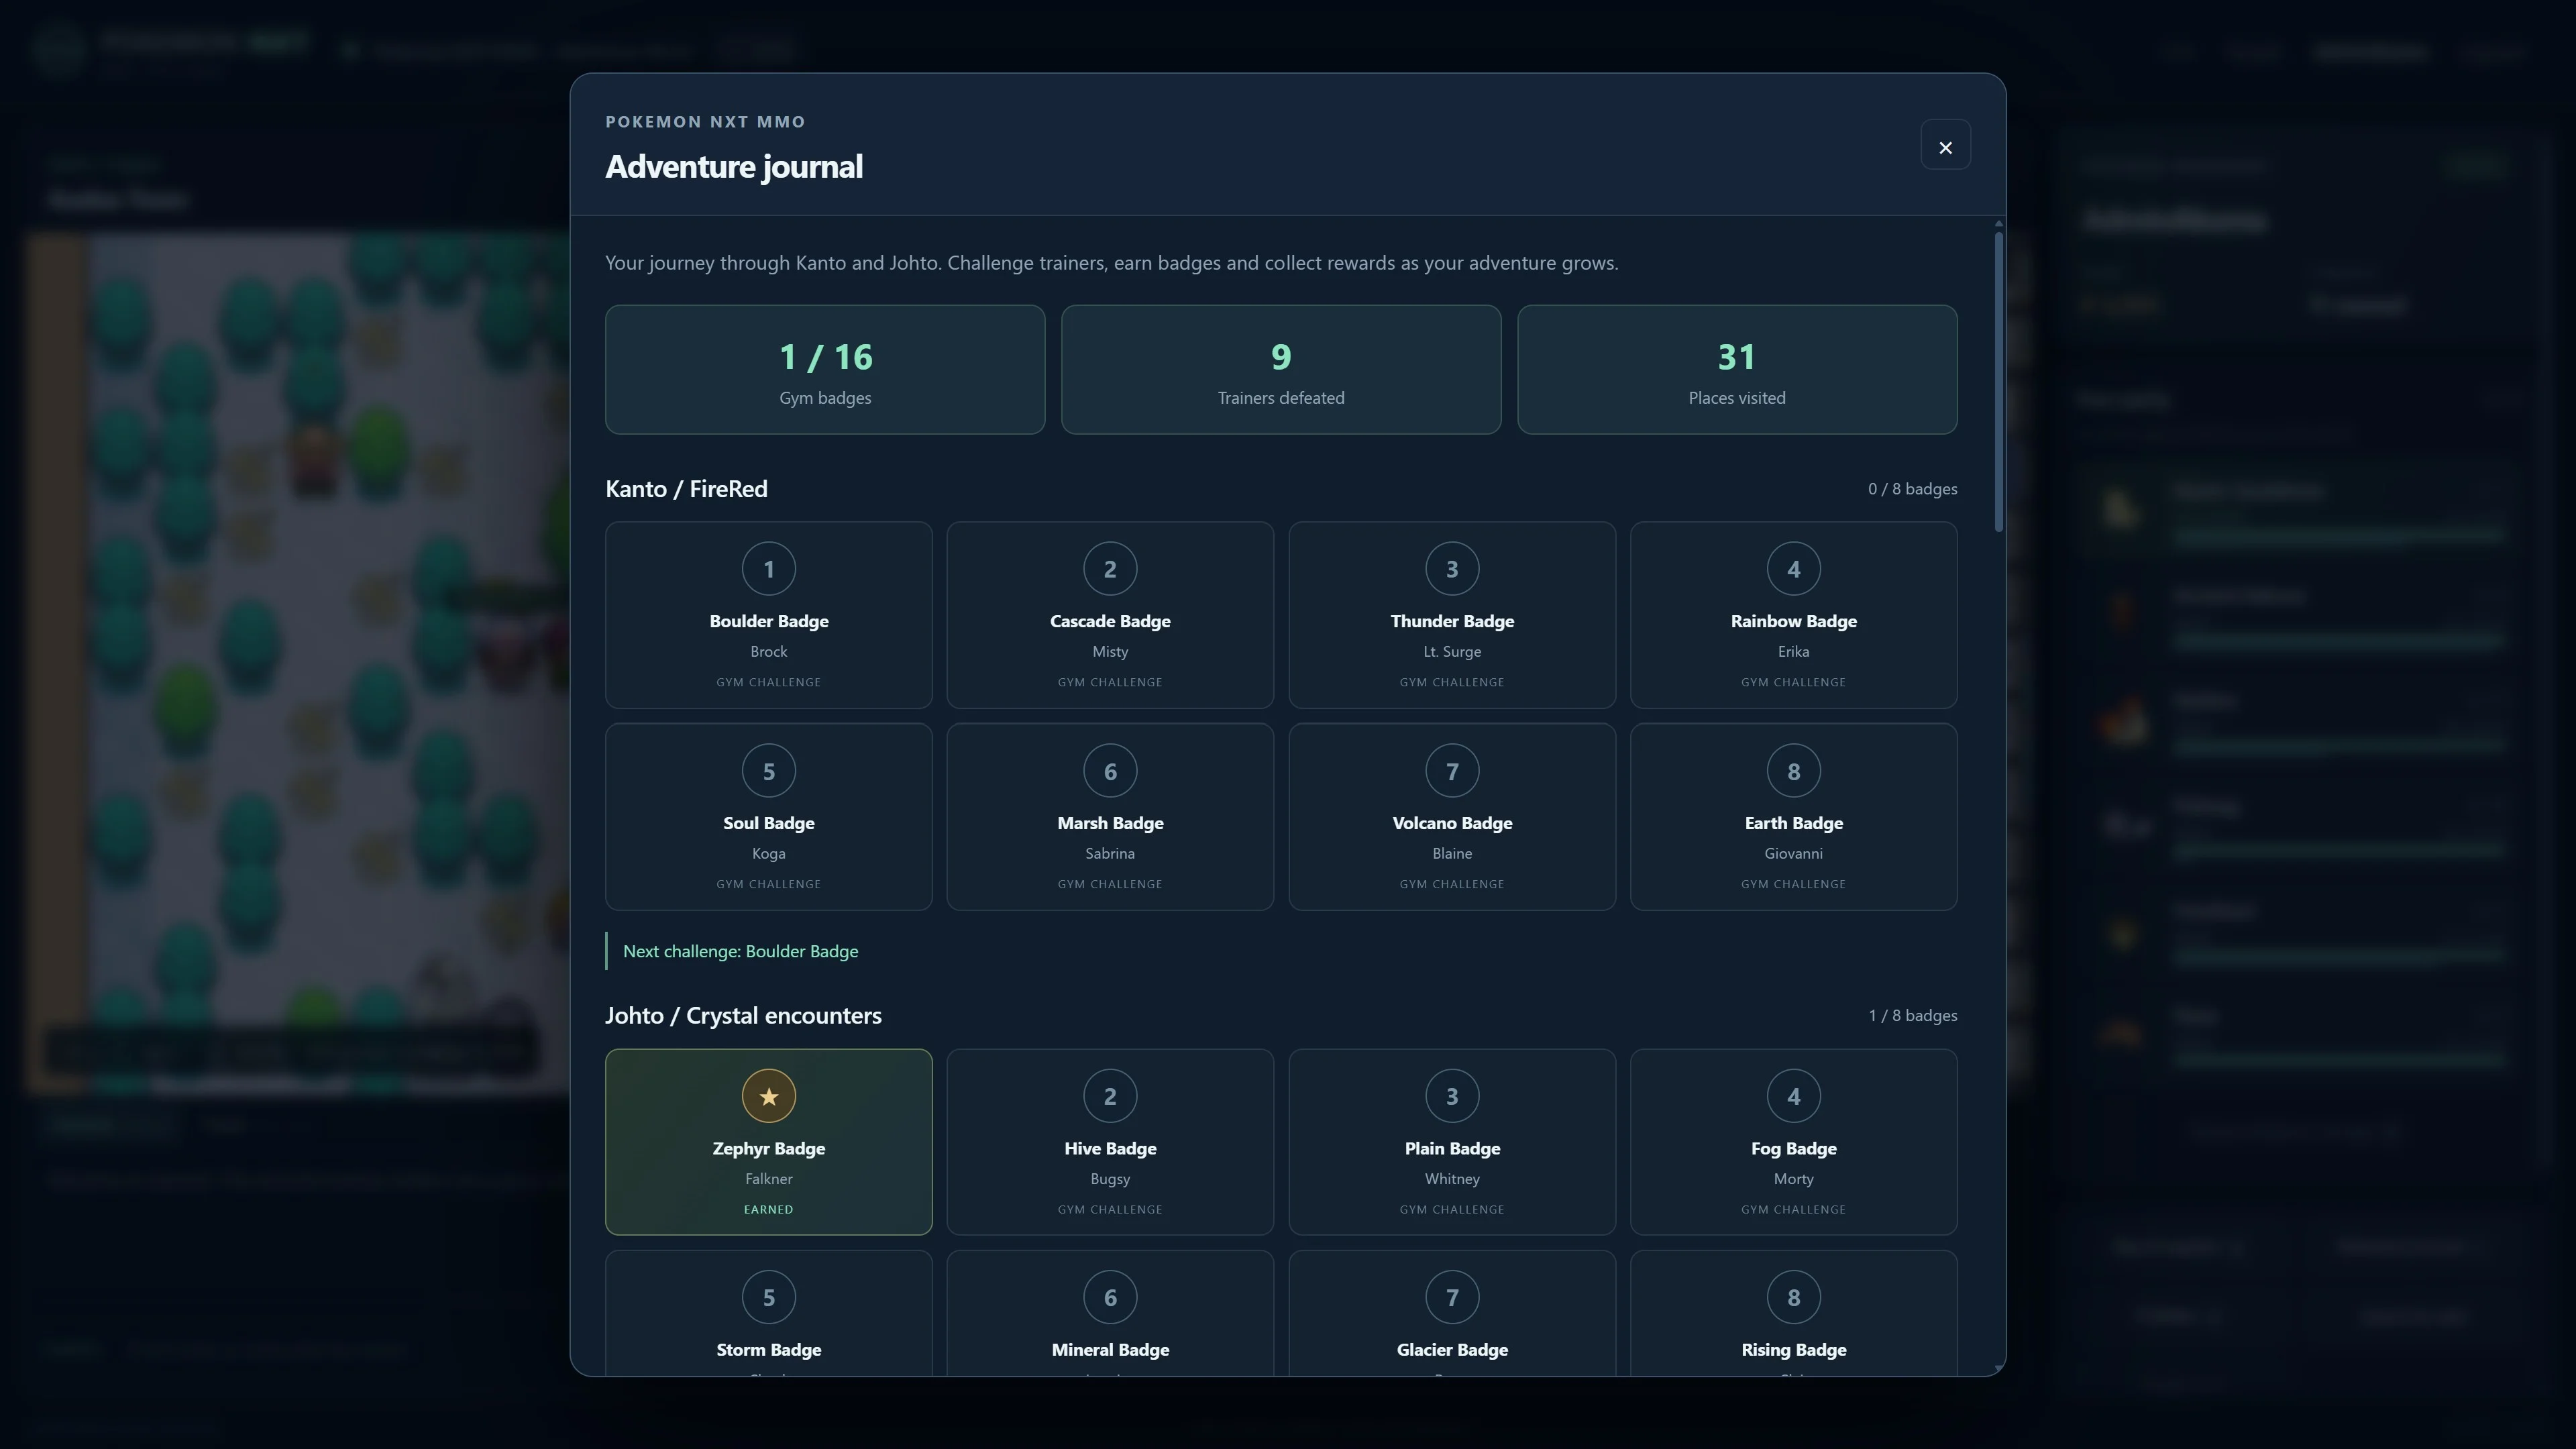The width and height of the screenshot is (2576, 1449).
Task: Click the trainer name Erika
Action: [1793, 651]
